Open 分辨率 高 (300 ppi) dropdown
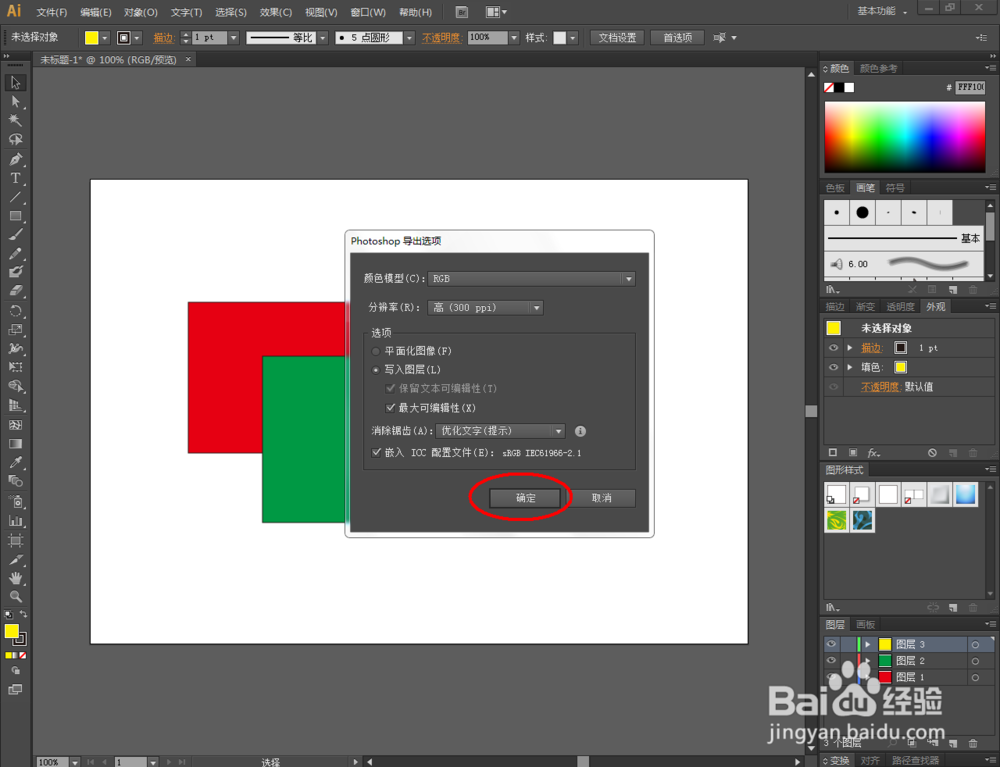The image size is (1000, 767). tap(485, 308)
